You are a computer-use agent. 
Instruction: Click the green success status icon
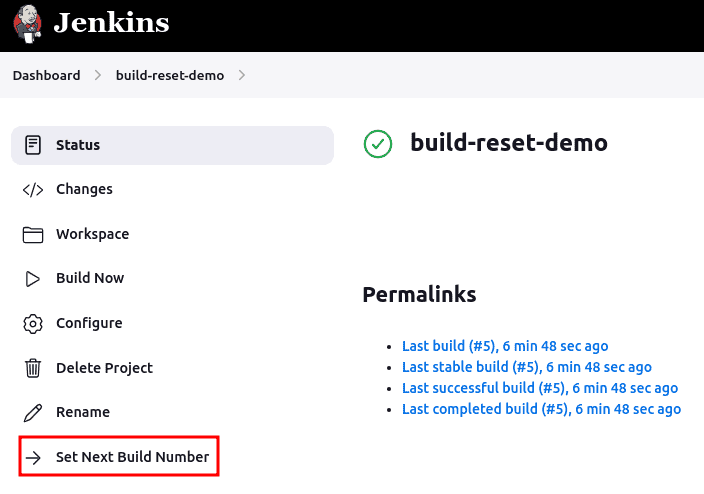point(378,144)
